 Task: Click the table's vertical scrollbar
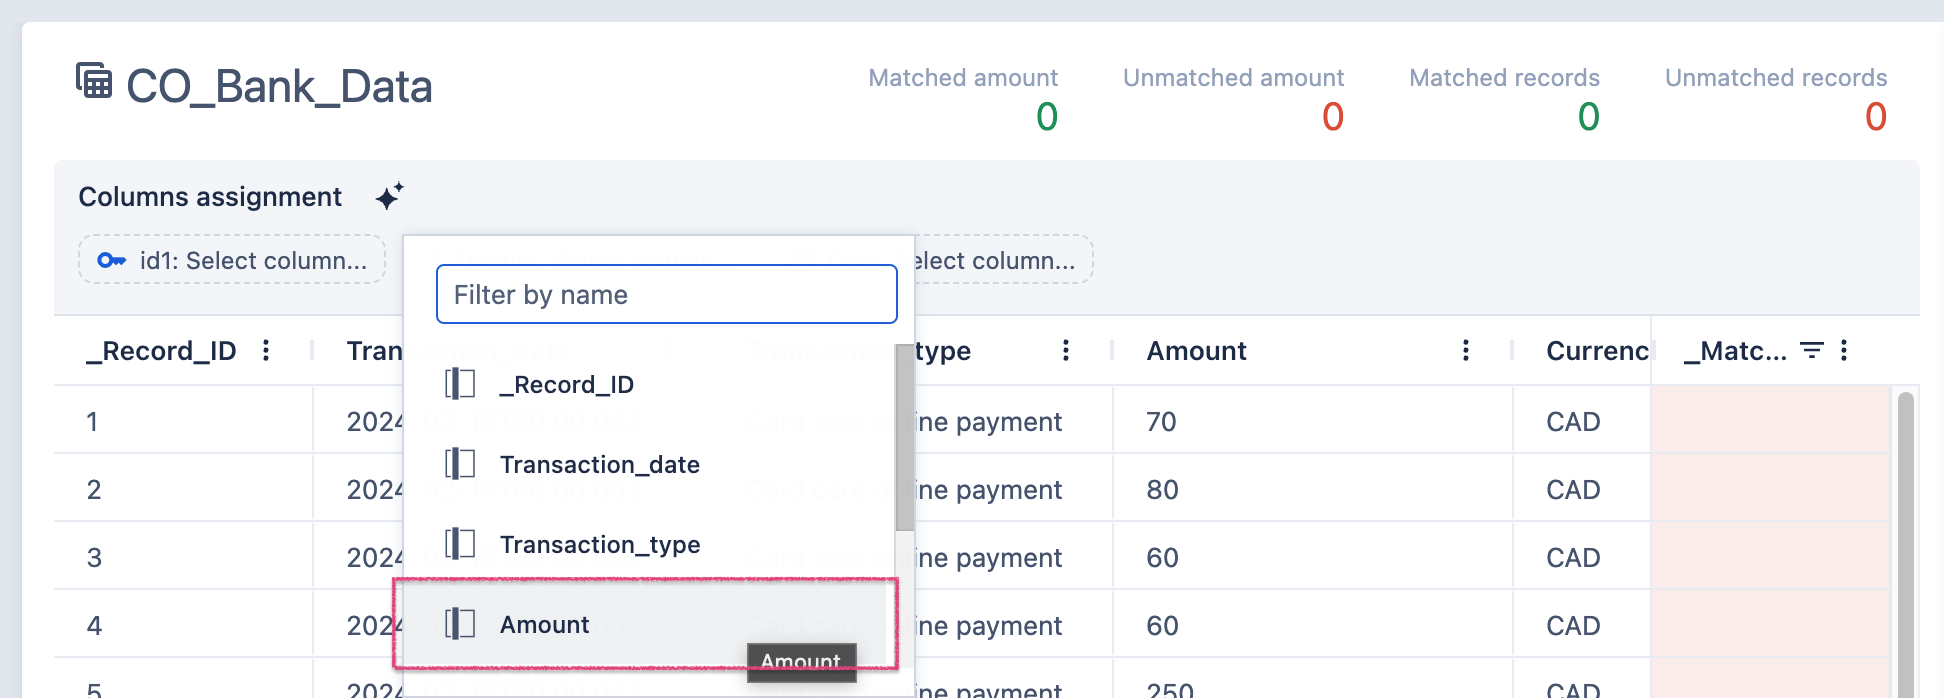click(x=1905, y=540)
